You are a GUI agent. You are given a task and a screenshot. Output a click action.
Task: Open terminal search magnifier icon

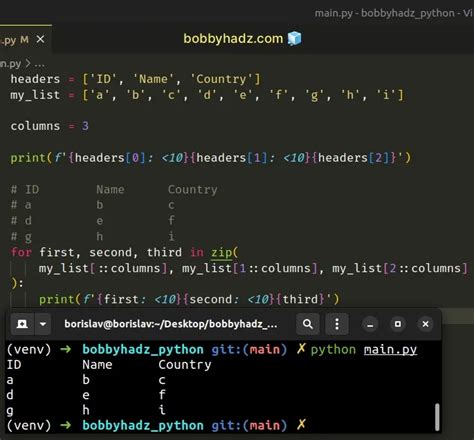tap(308, 324)
